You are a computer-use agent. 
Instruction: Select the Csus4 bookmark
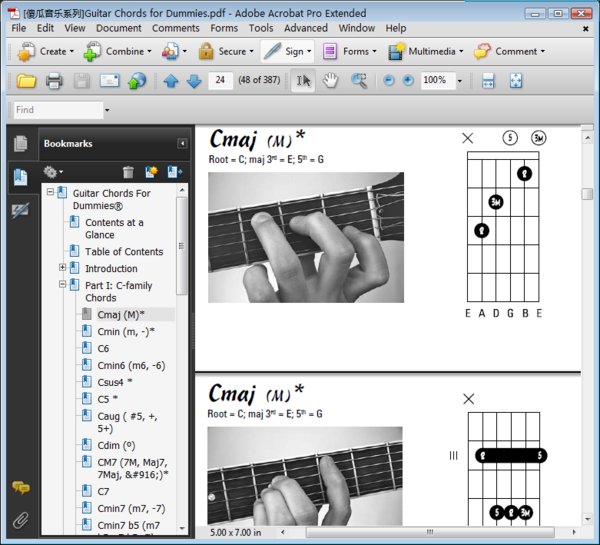coord(114,382)
